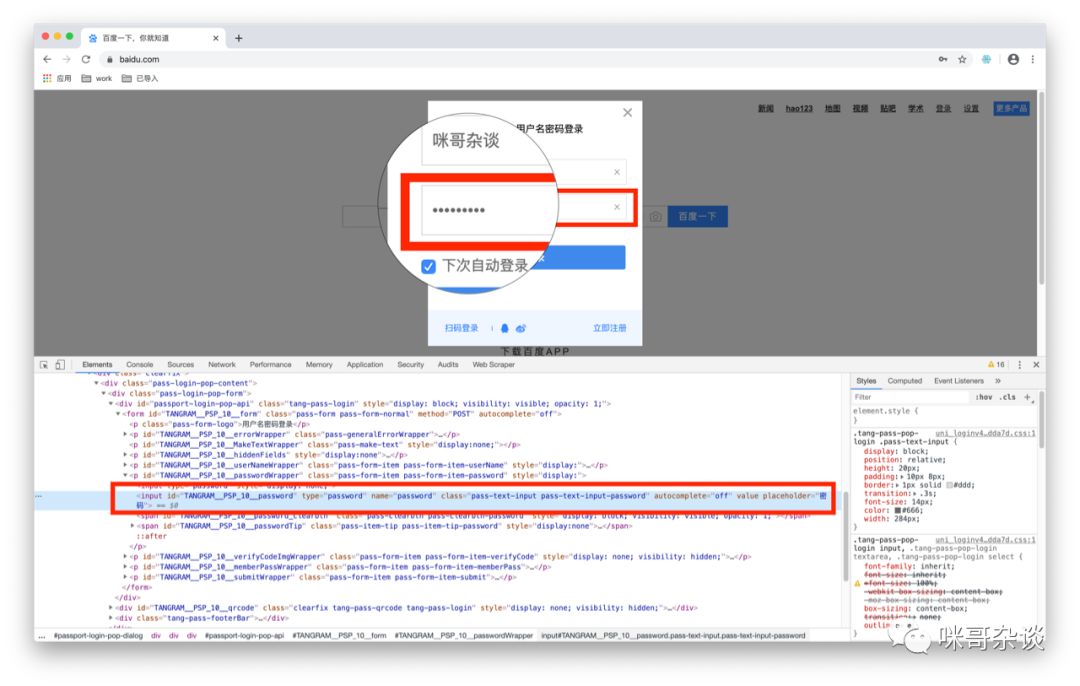
Task: Expand the hiddenFields p element
Action: (125, 455)
